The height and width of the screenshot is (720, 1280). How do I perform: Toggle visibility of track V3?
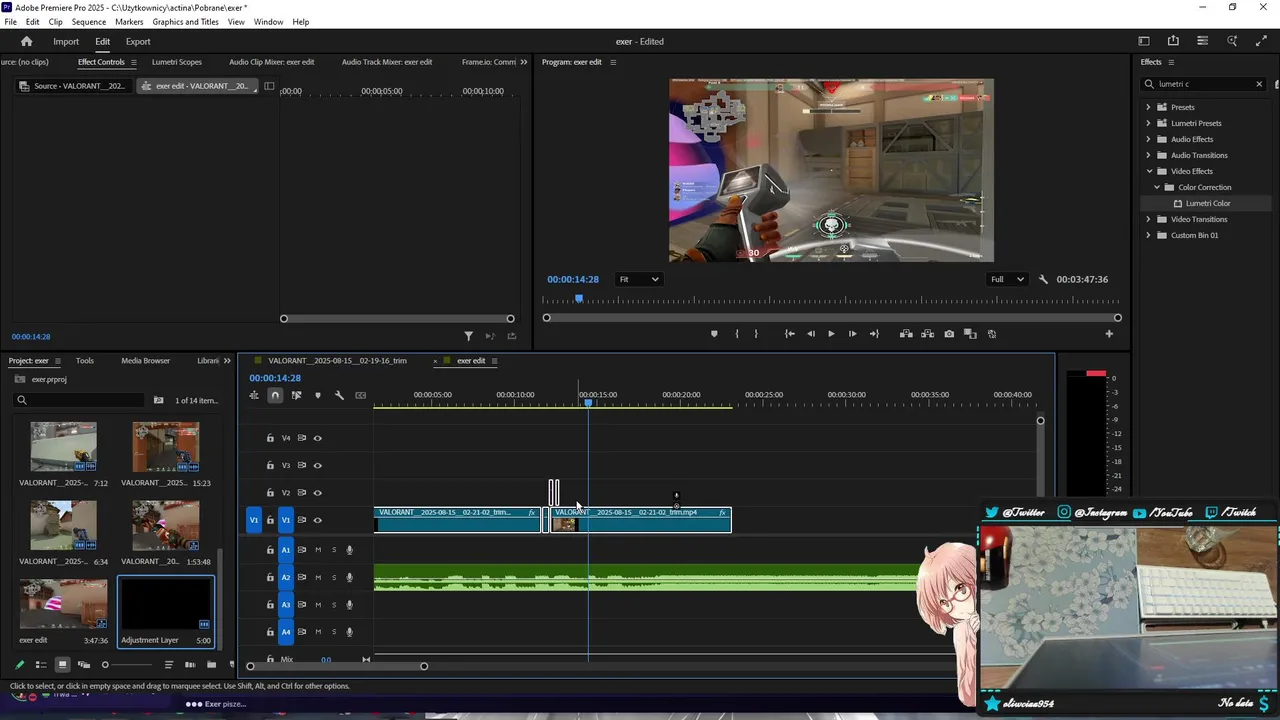318,465
